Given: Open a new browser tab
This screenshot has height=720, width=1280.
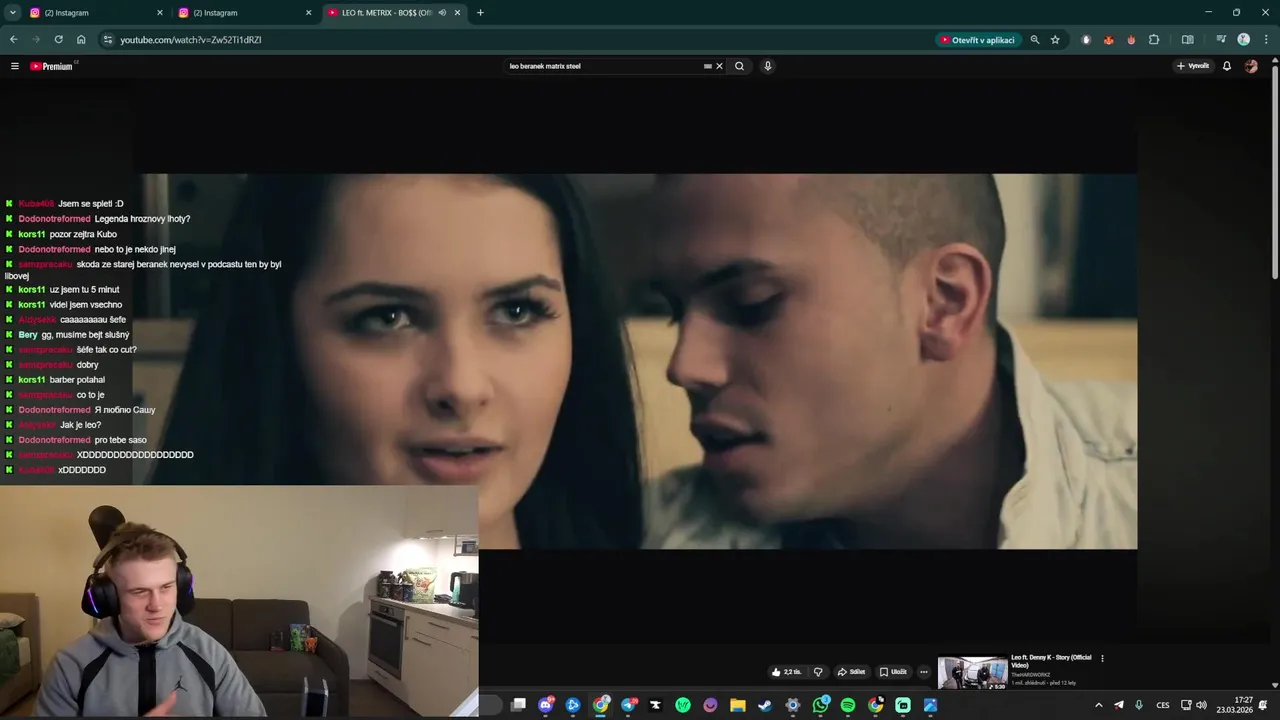Looking at the screenshot, I should pyautogui.click(x=480, y=13).
